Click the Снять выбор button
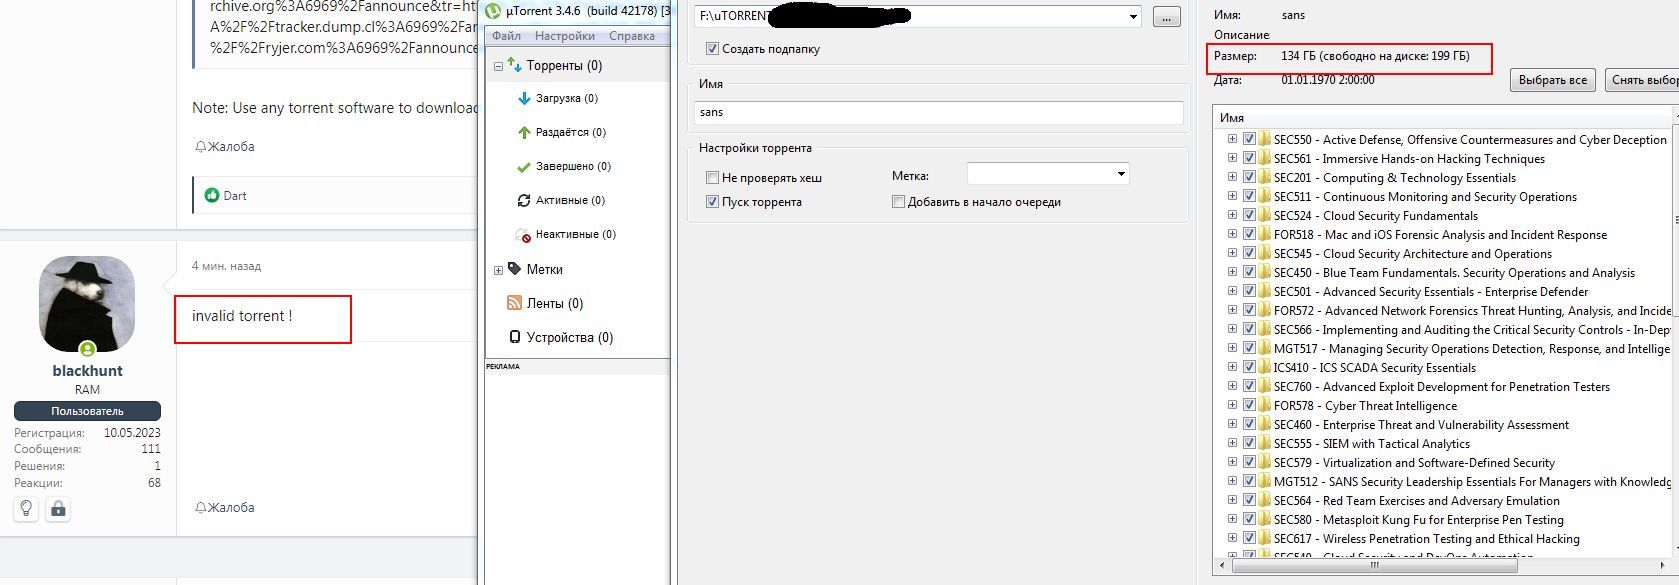This screenshot has height=585, width=1679. point(1642,80)
